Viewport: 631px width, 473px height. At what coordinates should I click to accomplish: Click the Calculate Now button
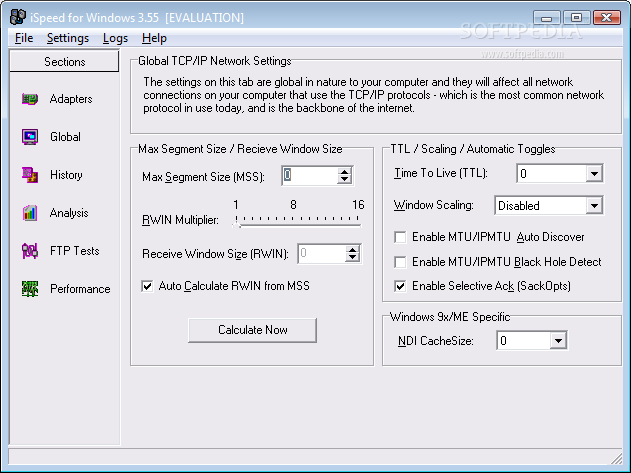[252, 330]
